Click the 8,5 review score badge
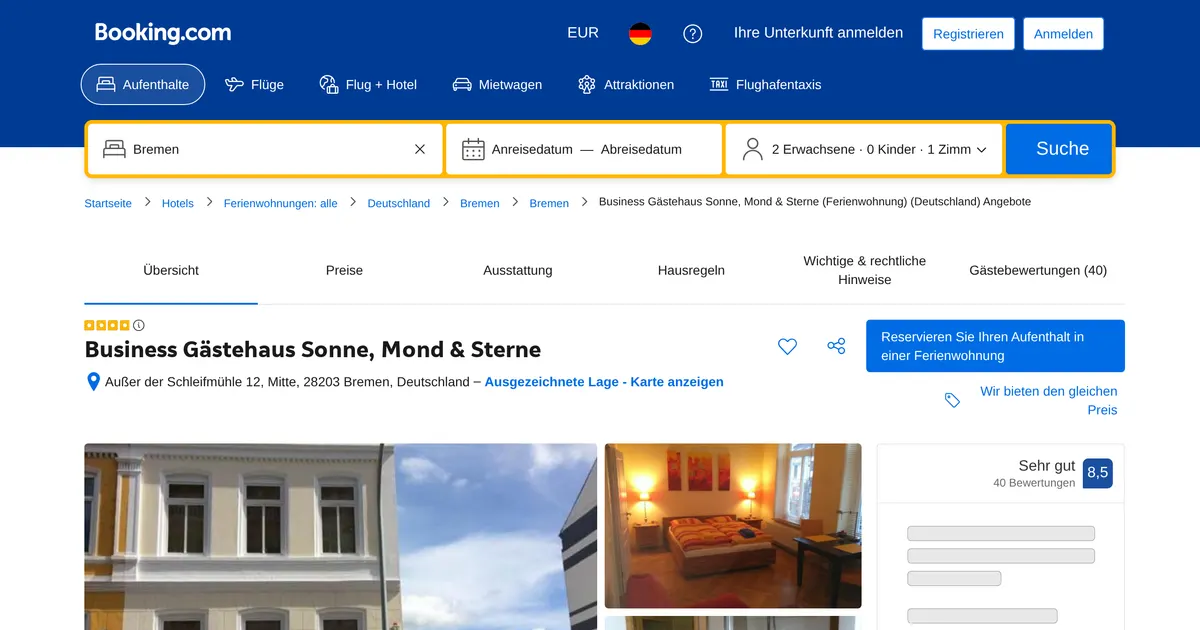The height and width of the screenshot is (630, 1200). coord(1097,473)
